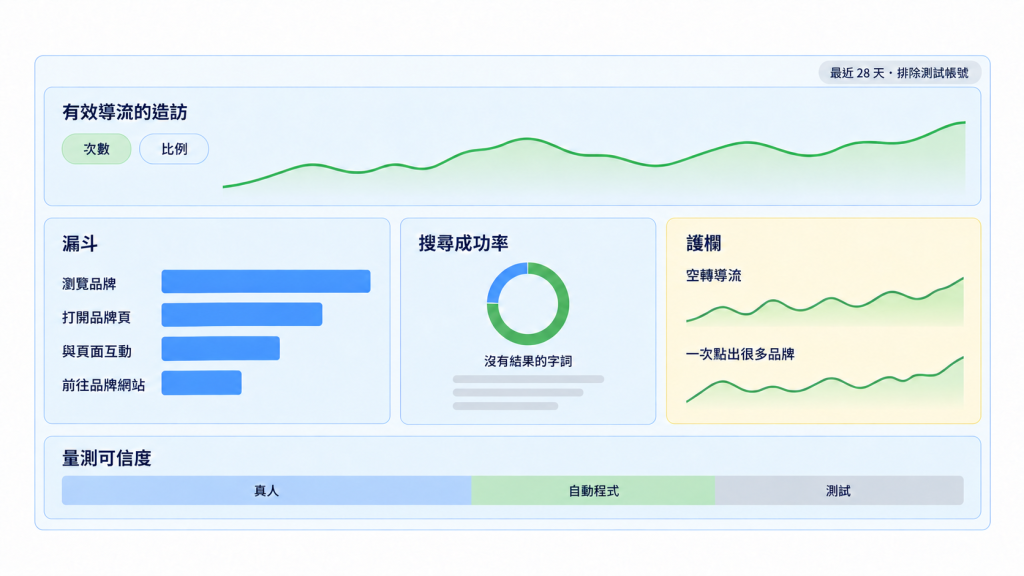Viewport: 1024px width, 576px height.
Task: Select the 測試 segment of the bar
Action: point(839,490)
